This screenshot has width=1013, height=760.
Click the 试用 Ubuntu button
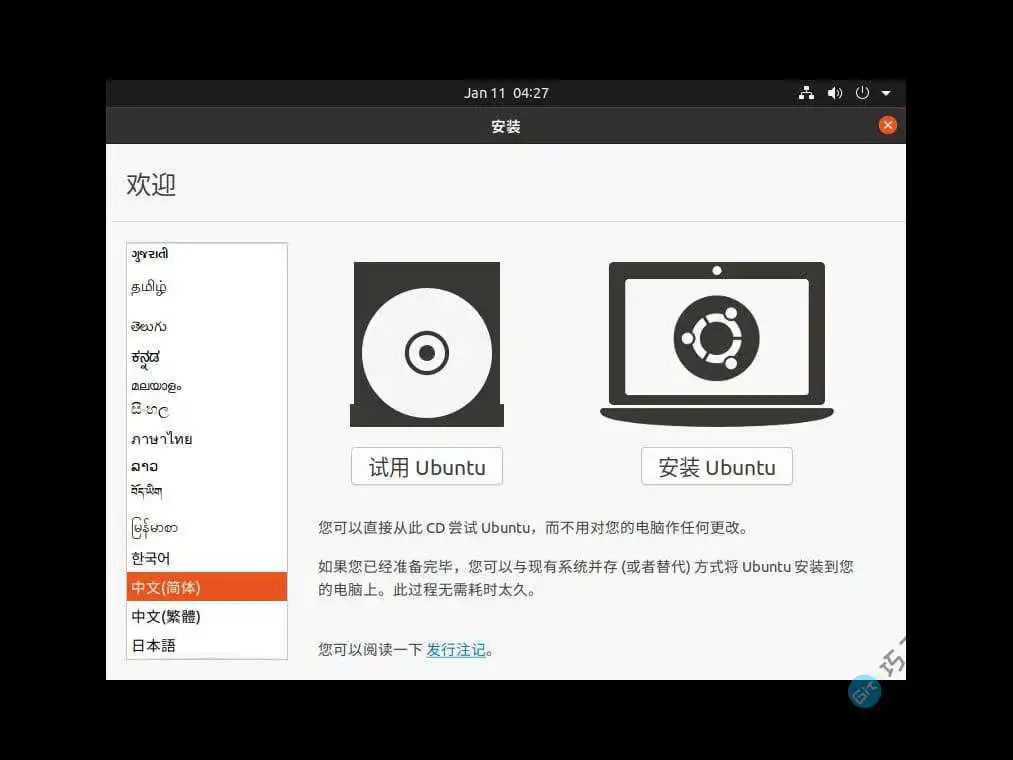(426, 467)
